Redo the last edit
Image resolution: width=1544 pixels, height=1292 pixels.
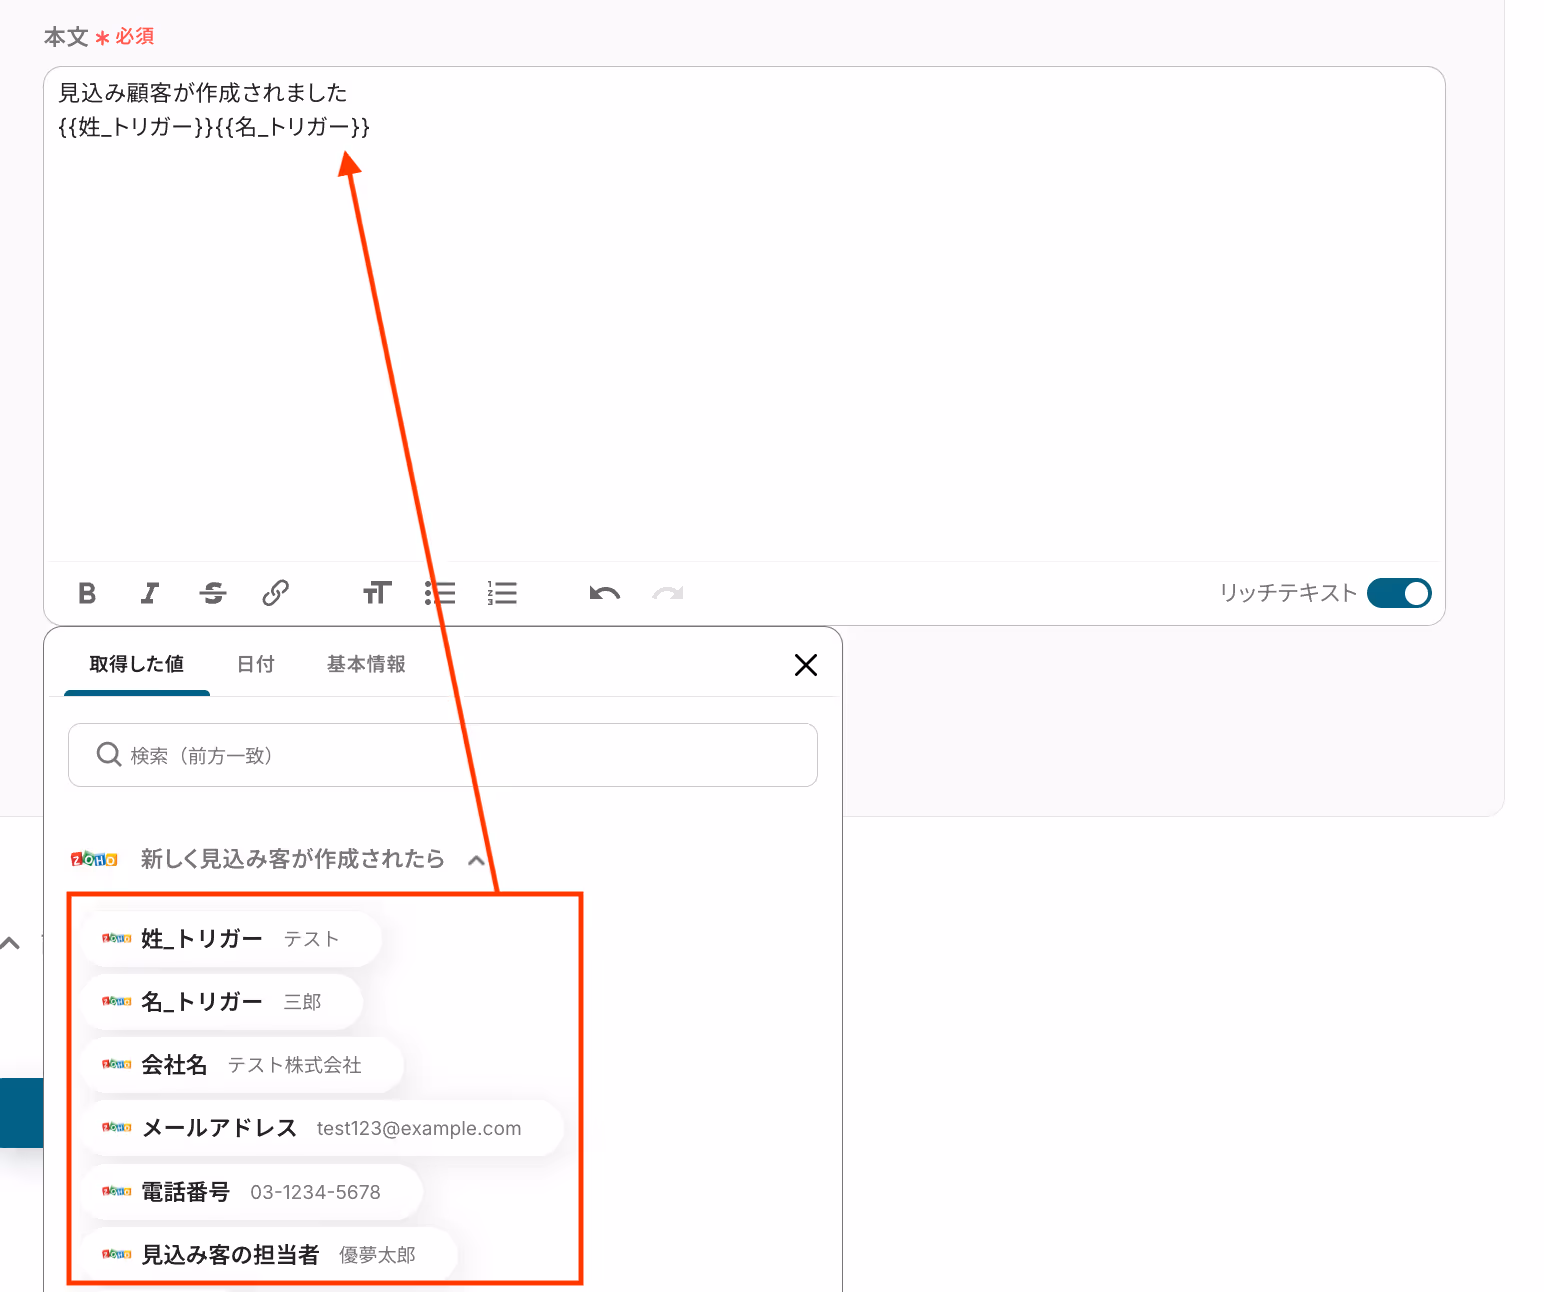tap(668, 593)
